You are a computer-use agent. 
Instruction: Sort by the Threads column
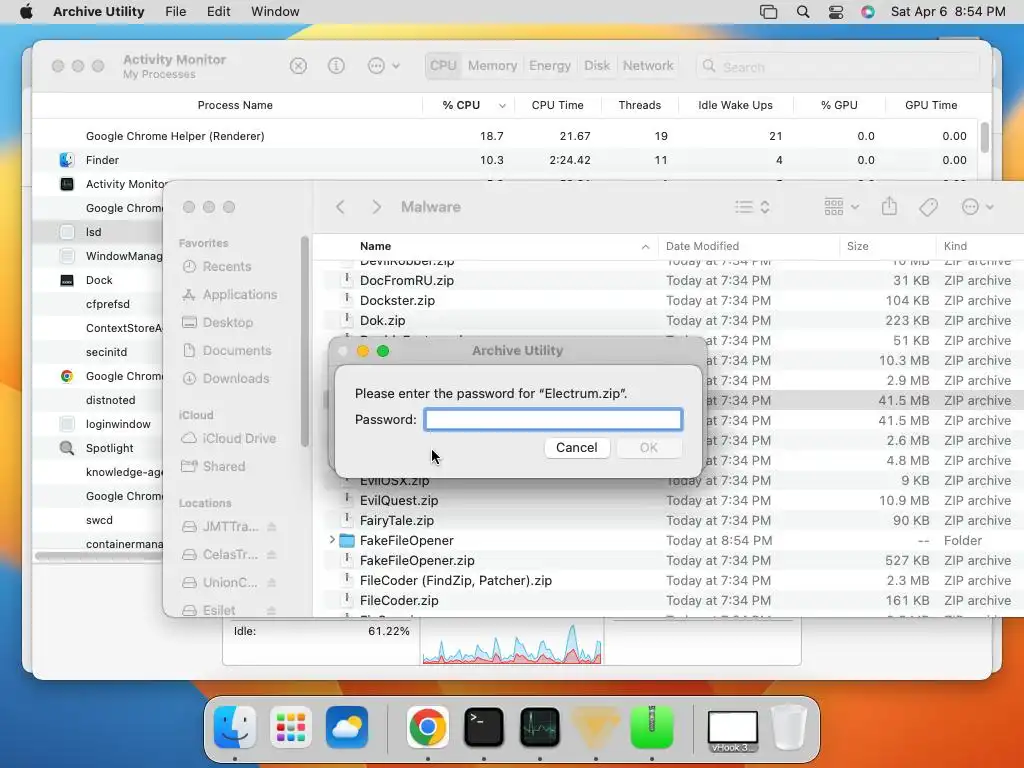click(639, 105)
